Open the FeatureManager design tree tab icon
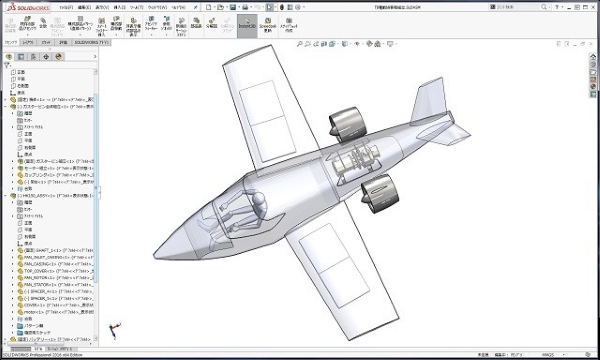The image size is (600, 360). (9, 57)
